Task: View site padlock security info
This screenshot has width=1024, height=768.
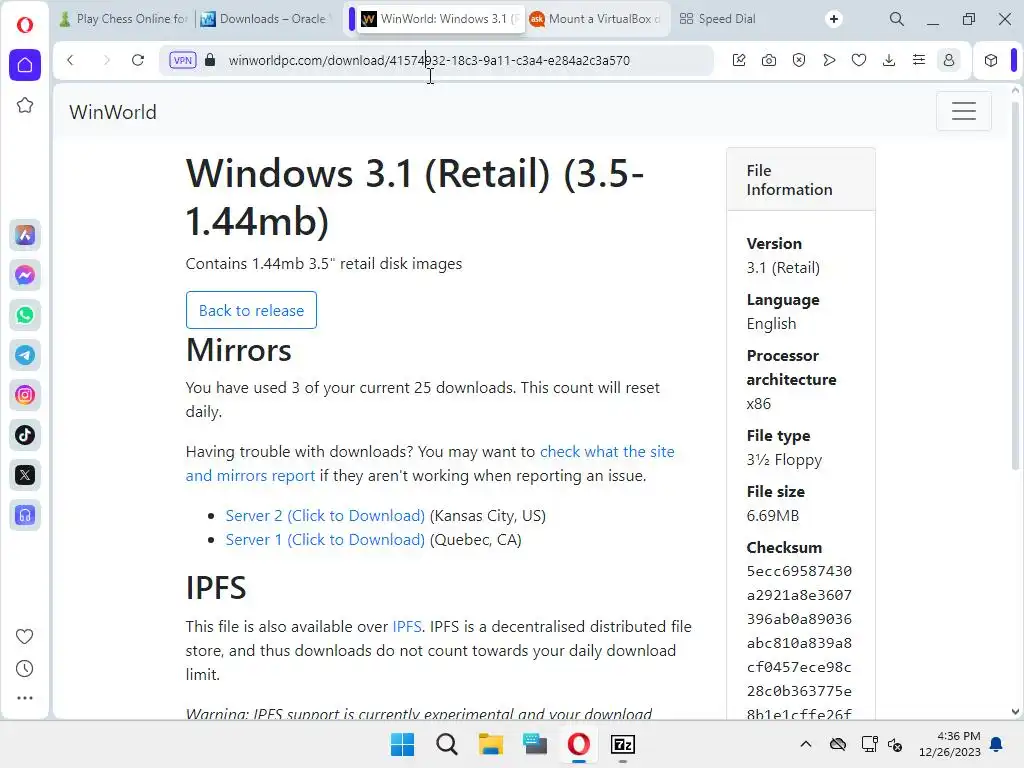Action: click(x=210, y=60)
